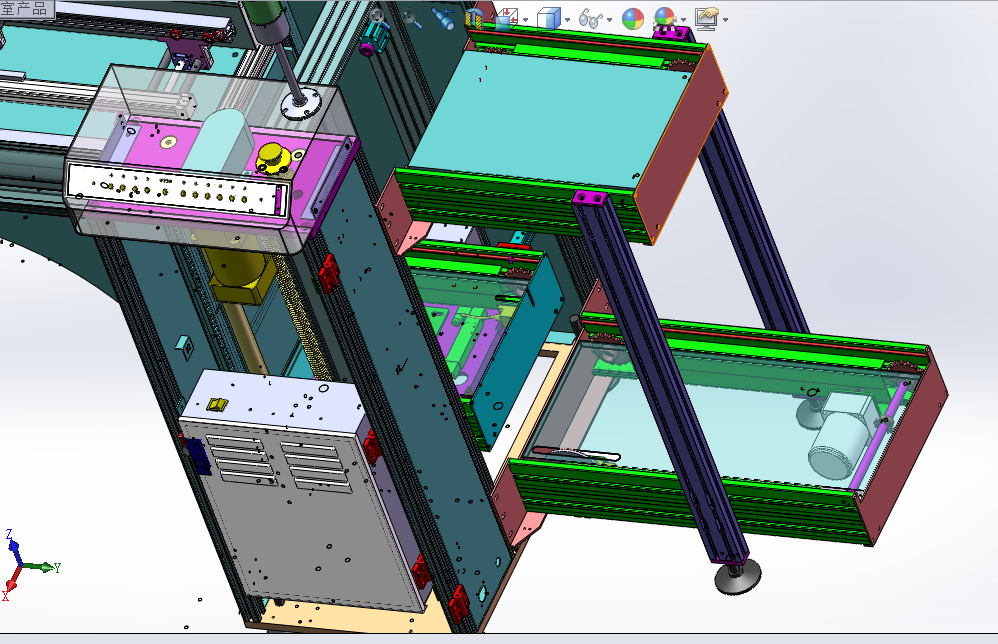Image resolution: width=998 pixels, height=644 pixels.
Task: Expand the Hide/Show Items dropdown arrow
Action: (x=610, y=20)
